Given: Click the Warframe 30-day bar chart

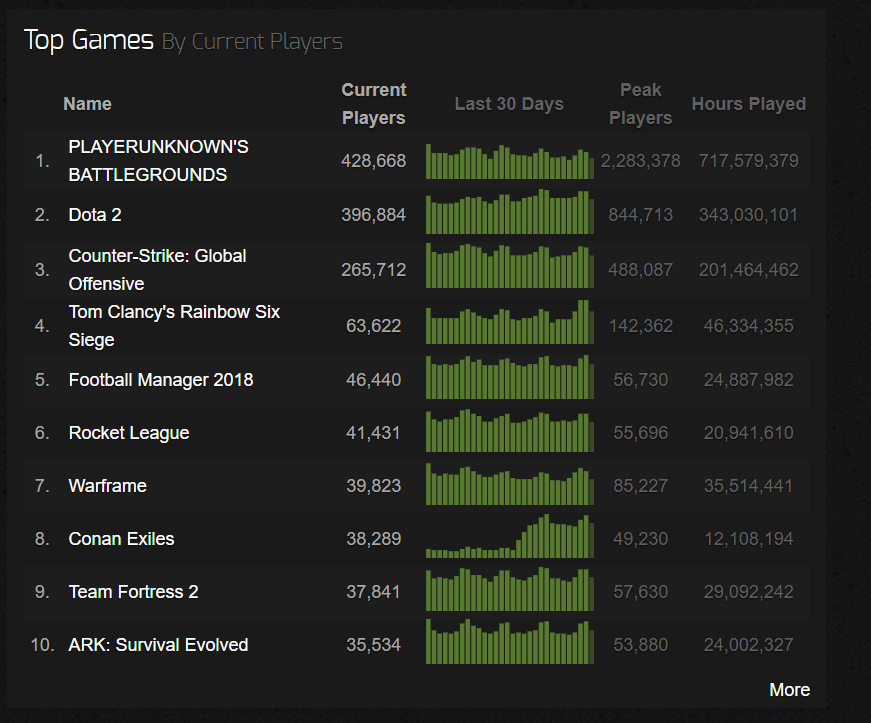Looking at the screenshot, I should point(510,484).
